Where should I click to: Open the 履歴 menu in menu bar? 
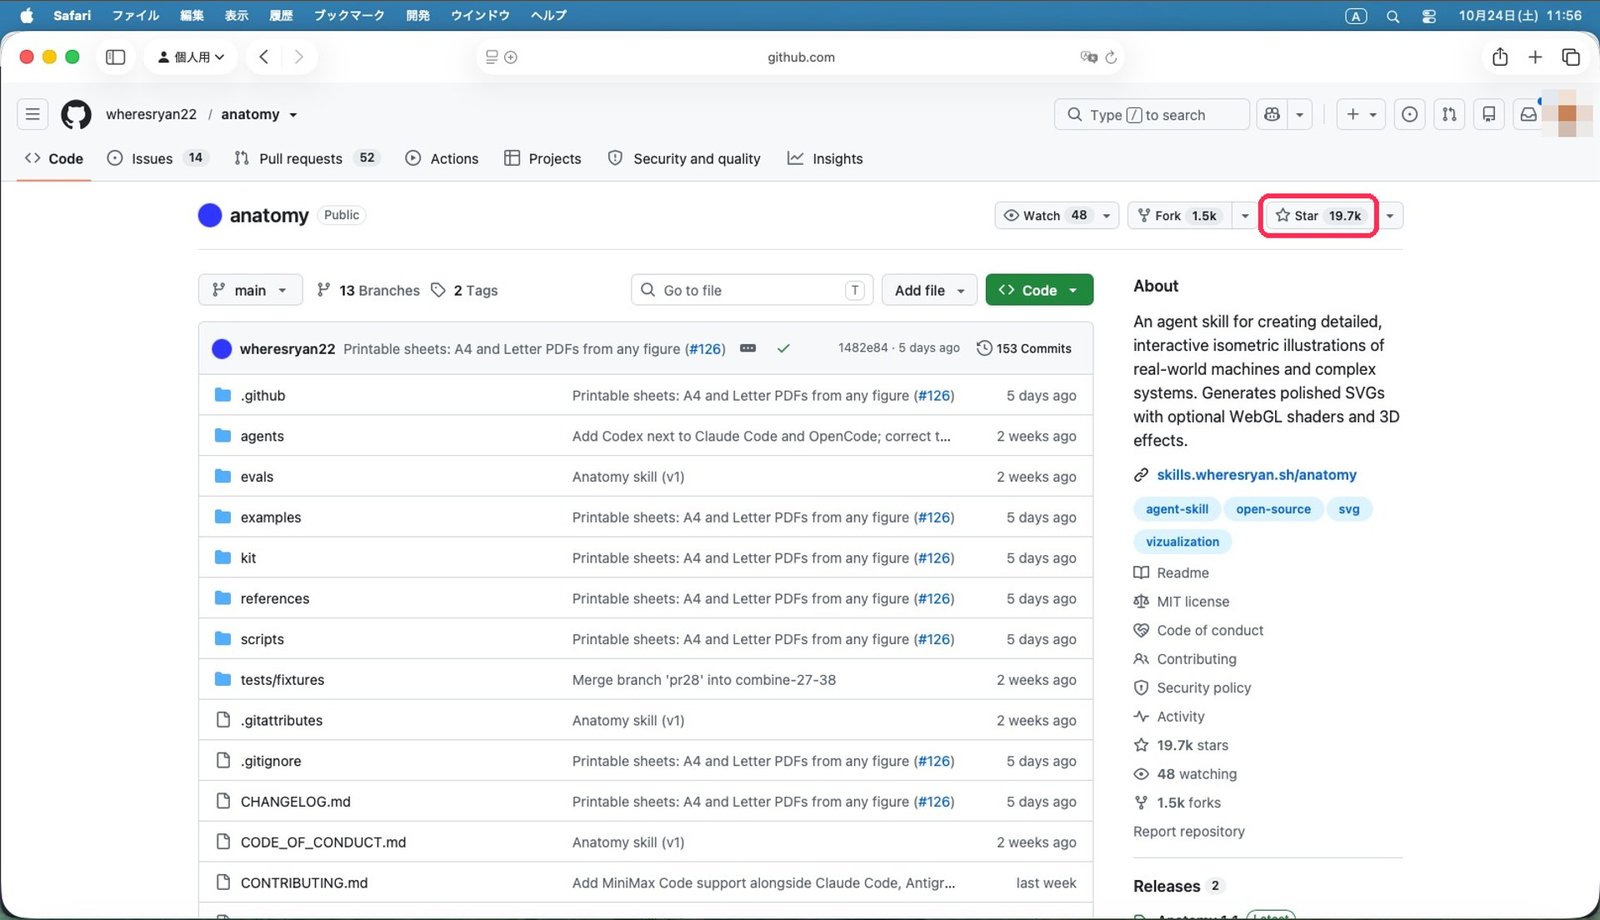(x=281, y=16)
